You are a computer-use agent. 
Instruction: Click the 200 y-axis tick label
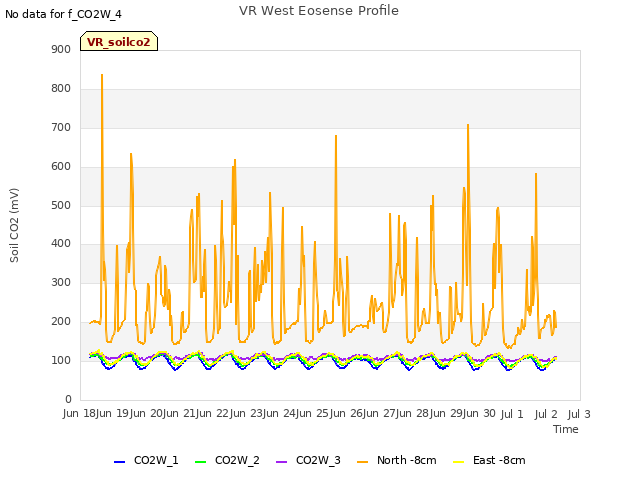61,322
